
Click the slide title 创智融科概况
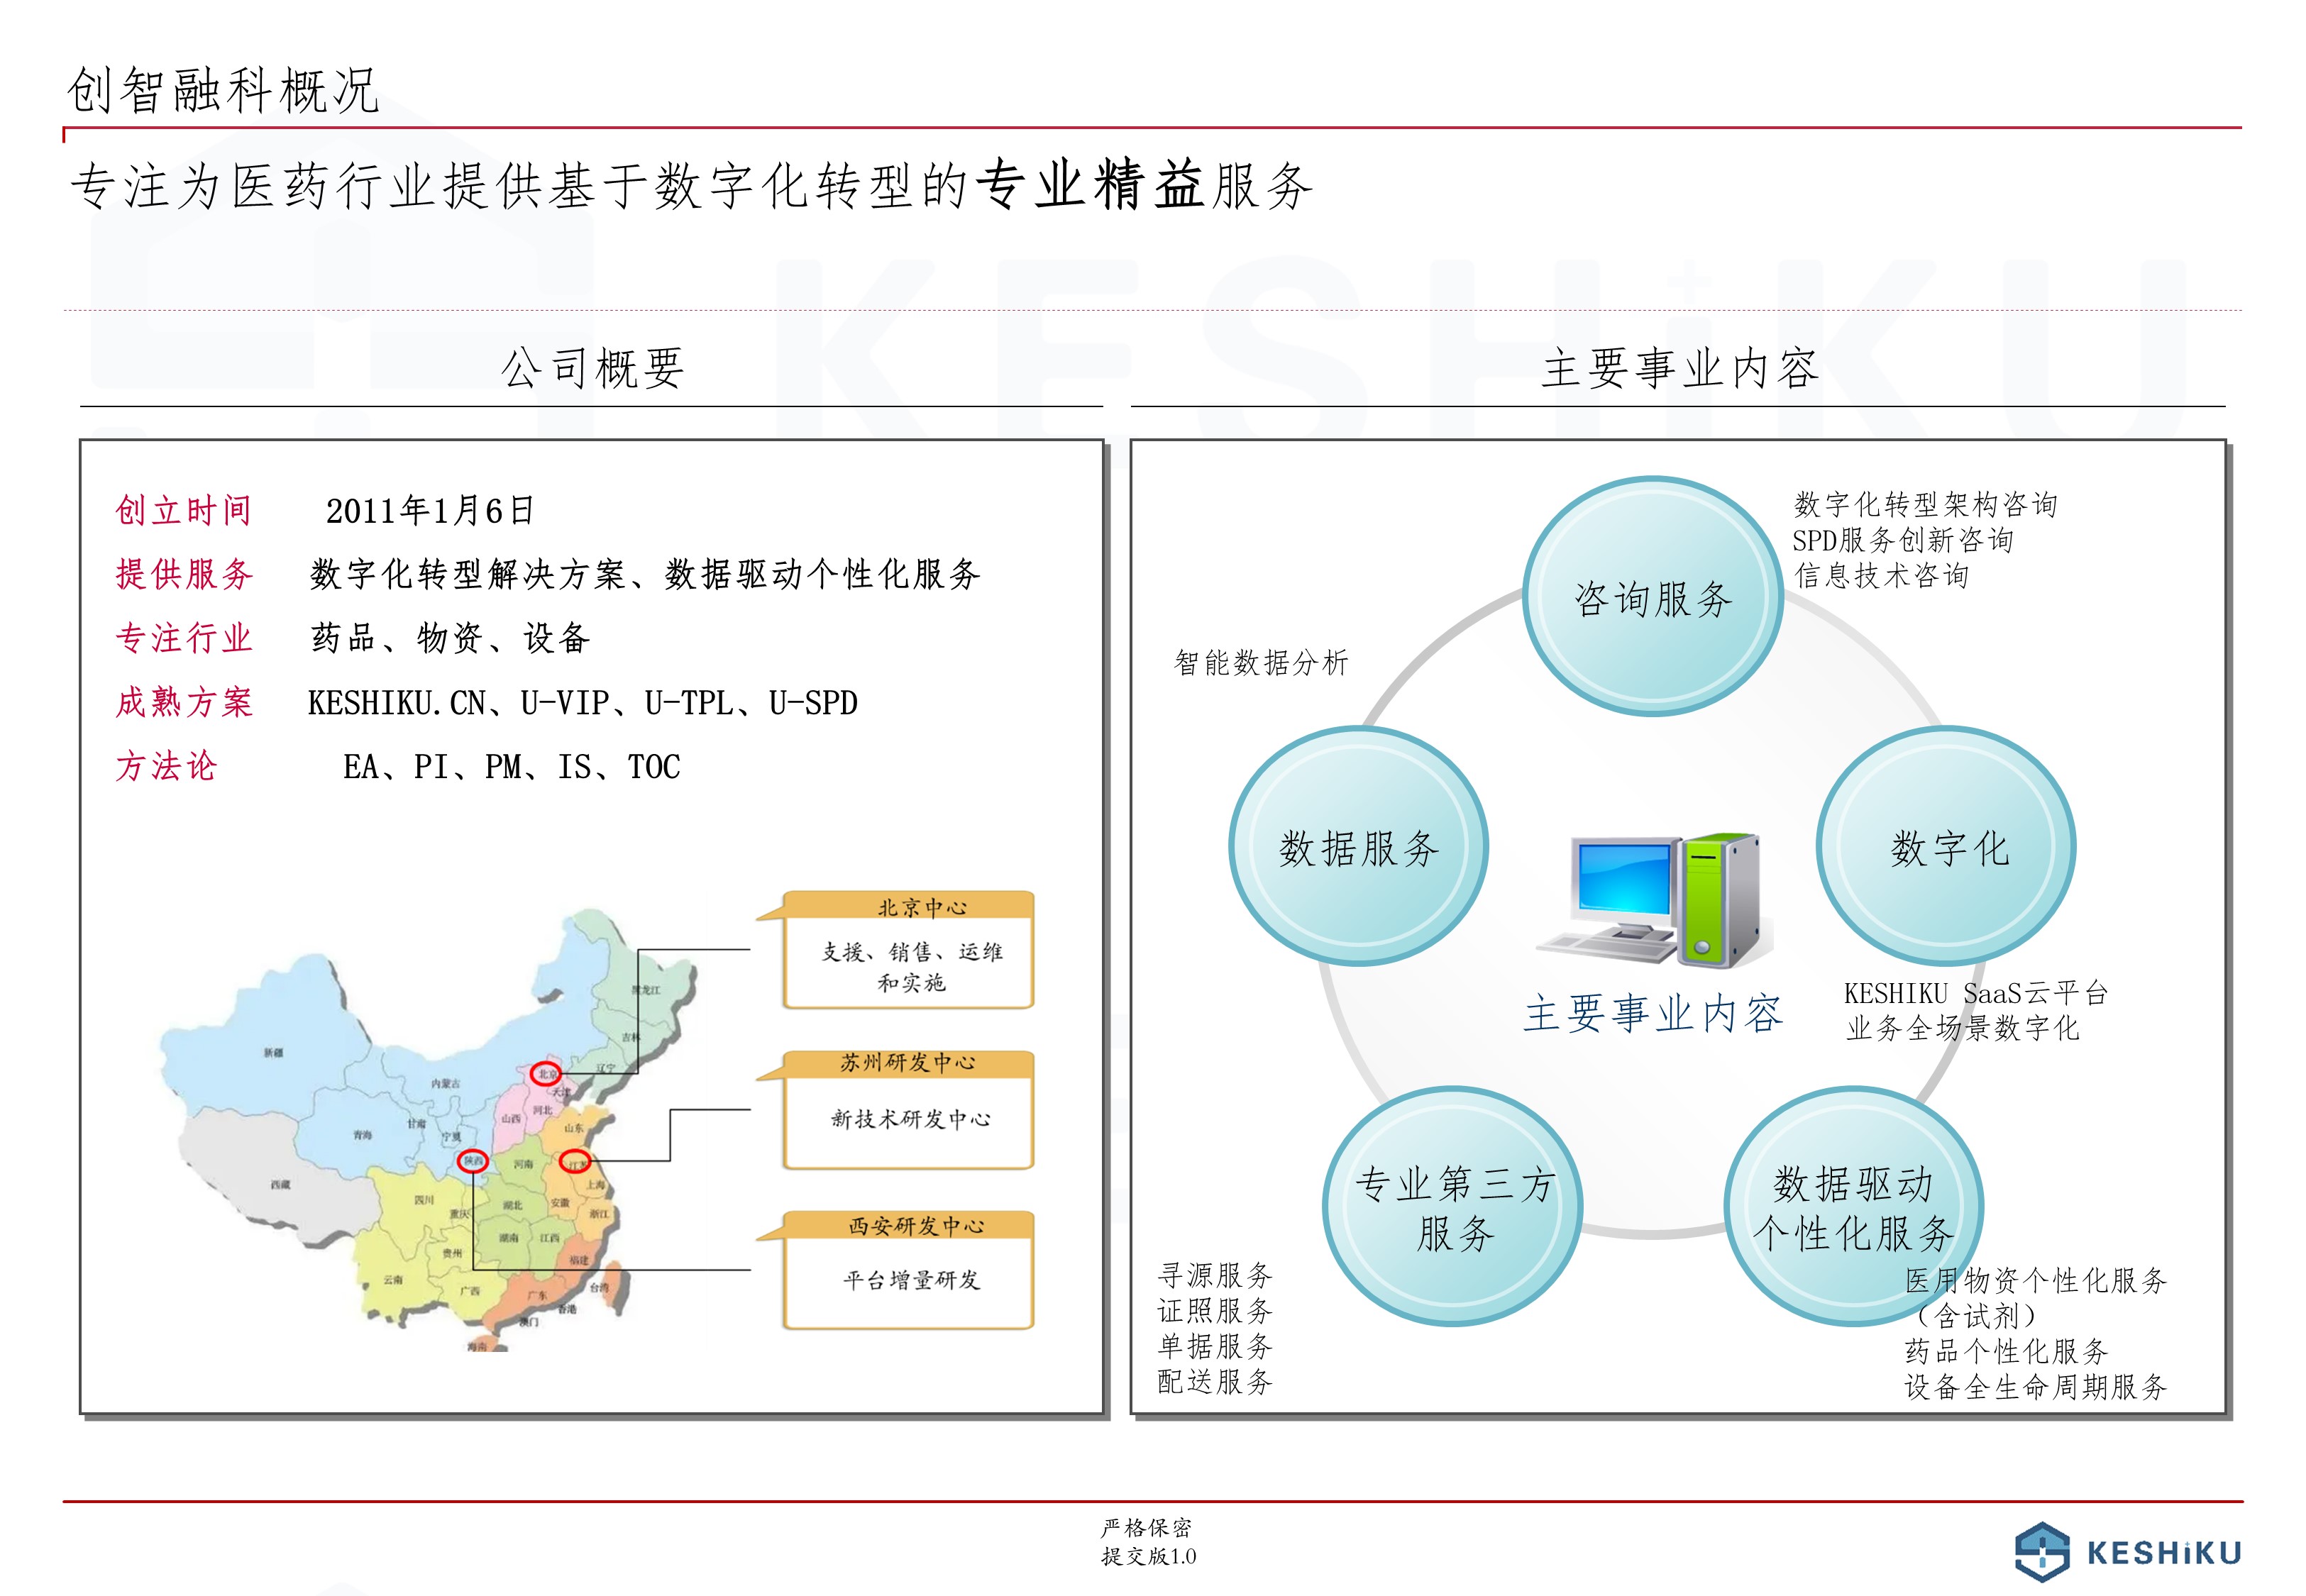pos(223,90)
